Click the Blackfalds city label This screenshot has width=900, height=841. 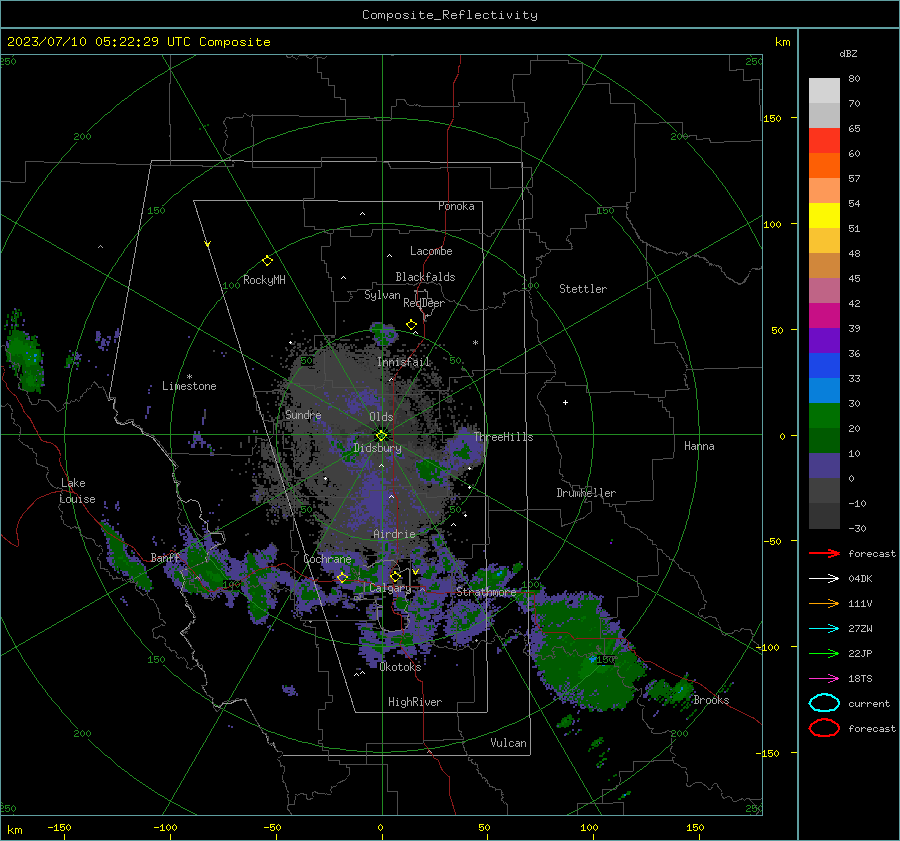[425, 277]
